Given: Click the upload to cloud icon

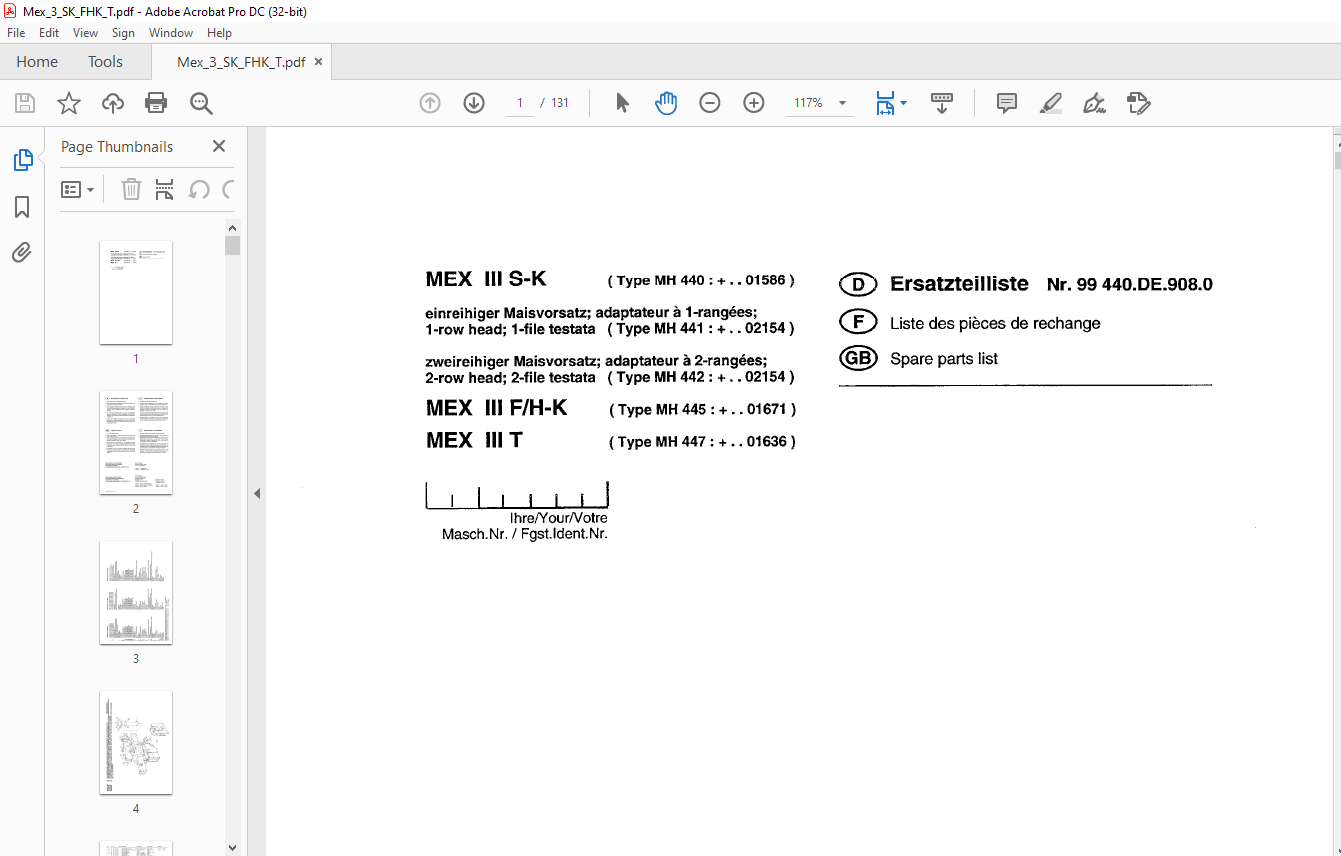Looking at the screenshot, I should [113, 103].
